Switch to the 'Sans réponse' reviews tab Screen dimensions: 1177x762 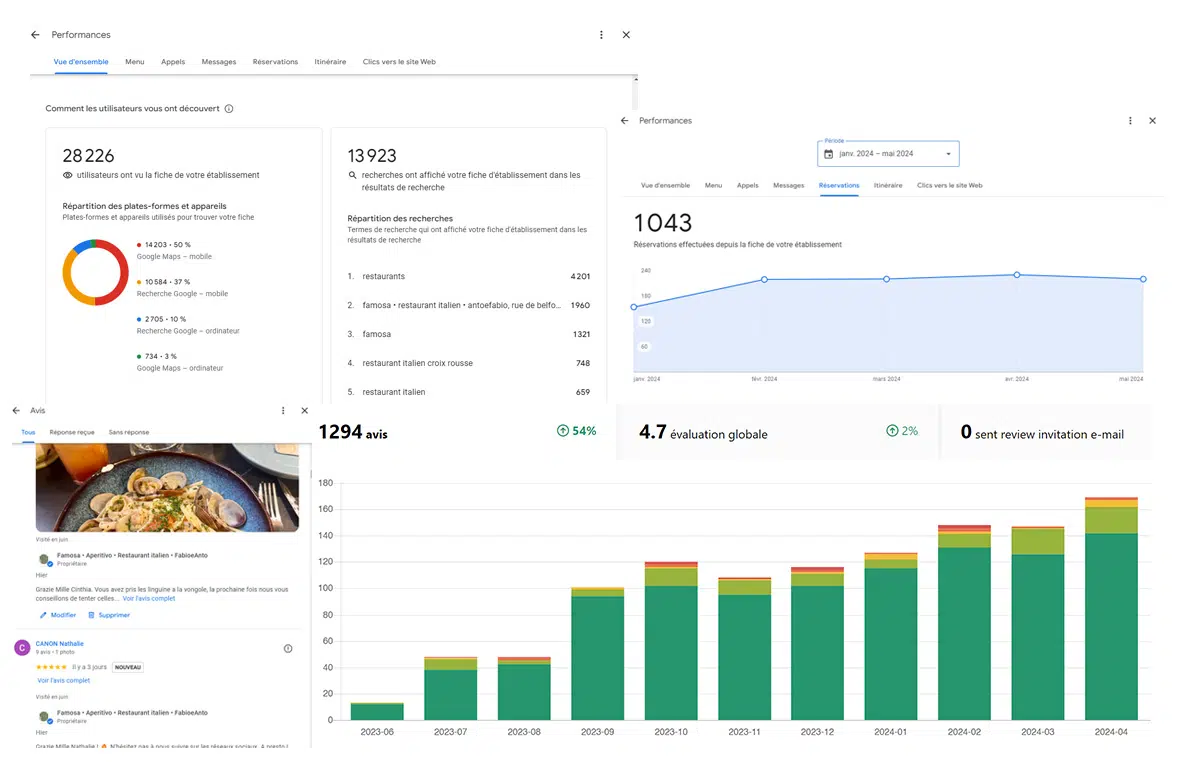pos(129,433)
